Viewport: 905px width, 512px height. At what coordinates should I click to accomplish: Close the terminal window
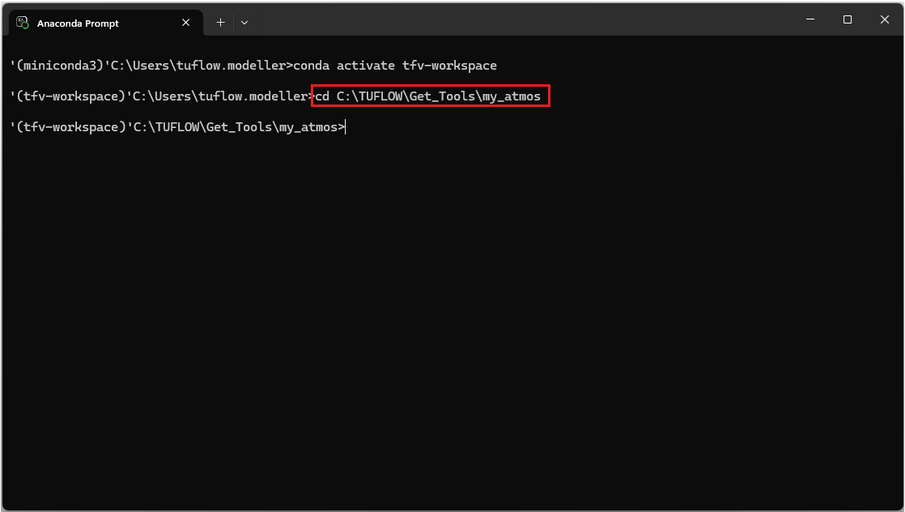884,20
